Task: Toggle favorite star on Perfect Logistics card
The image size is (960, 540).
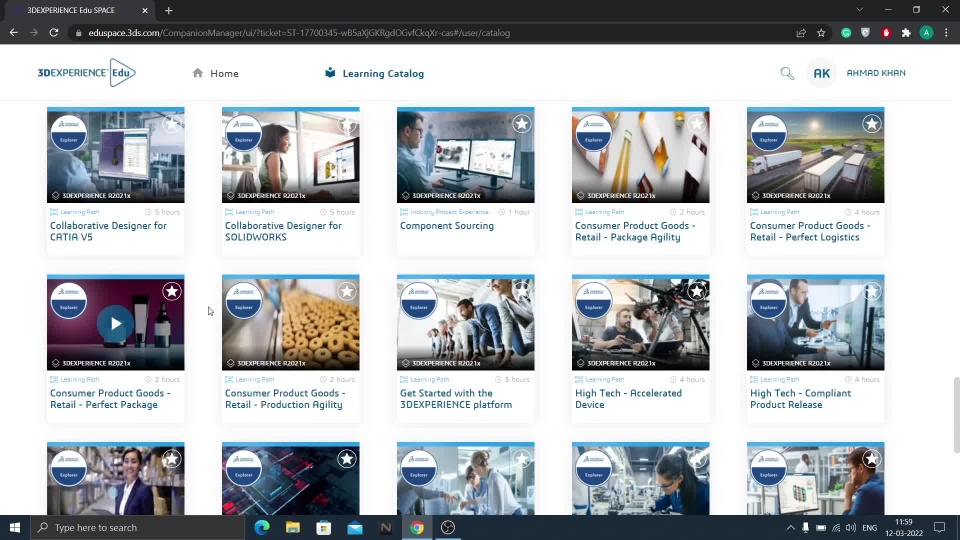Action: click(x=872, y=124)
